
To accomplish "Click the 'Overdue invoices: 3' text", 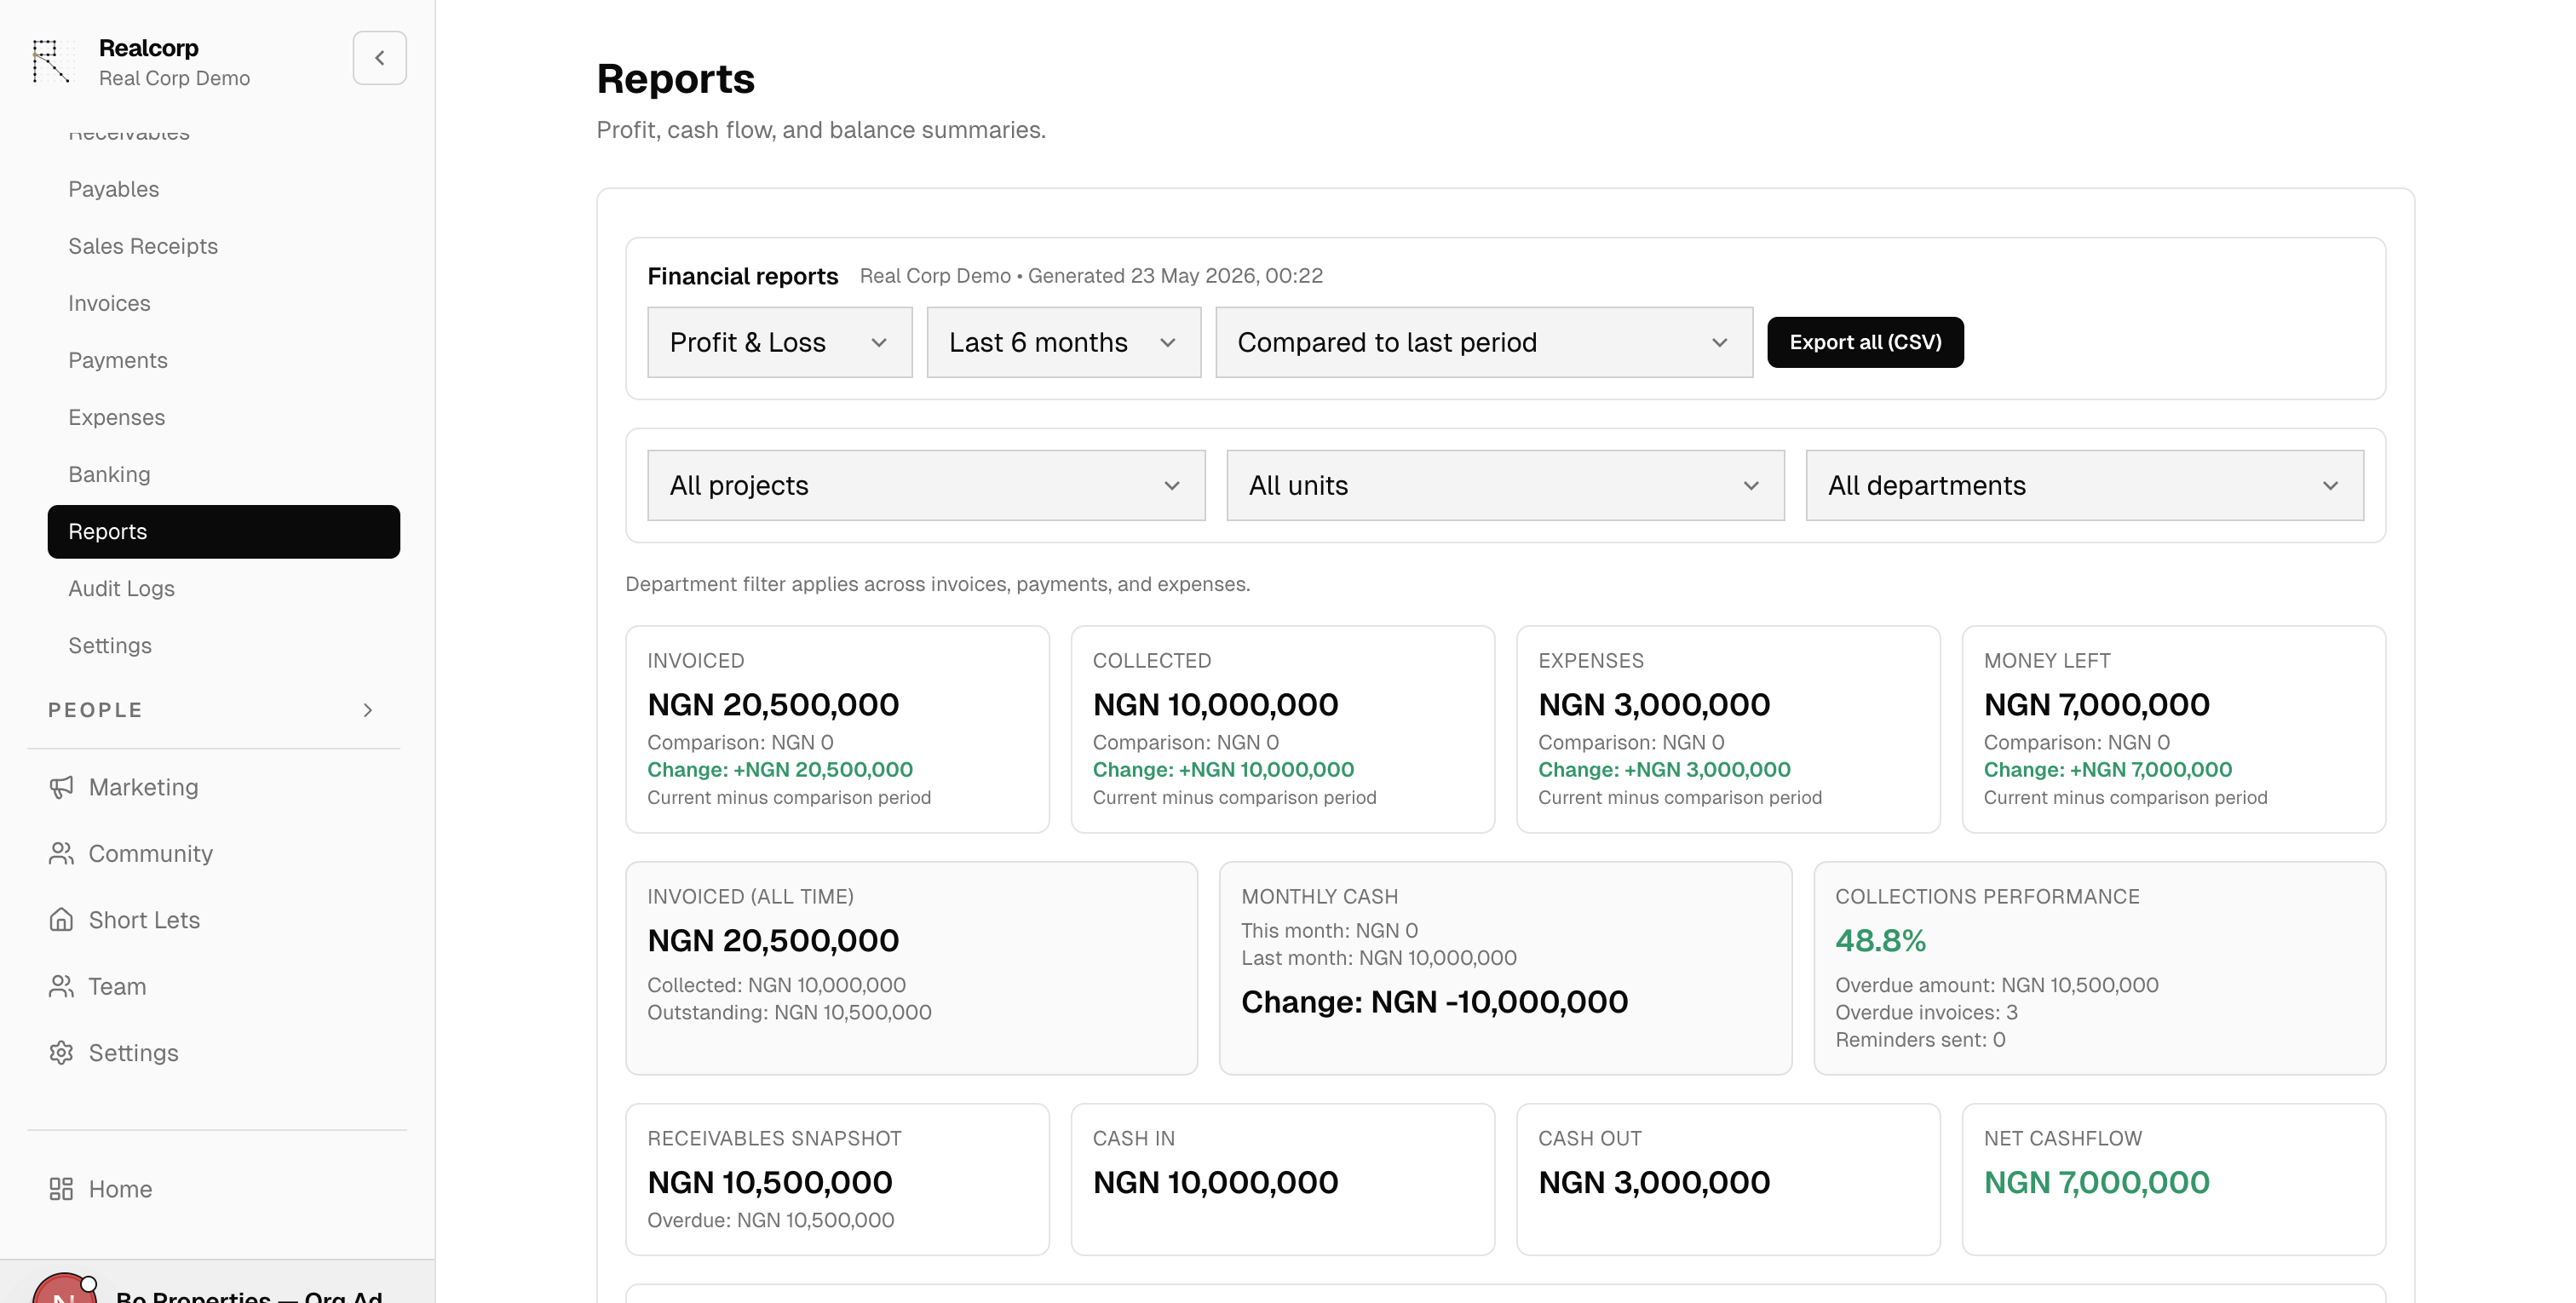I will pyautogui.click(x=1926, y=1012).
